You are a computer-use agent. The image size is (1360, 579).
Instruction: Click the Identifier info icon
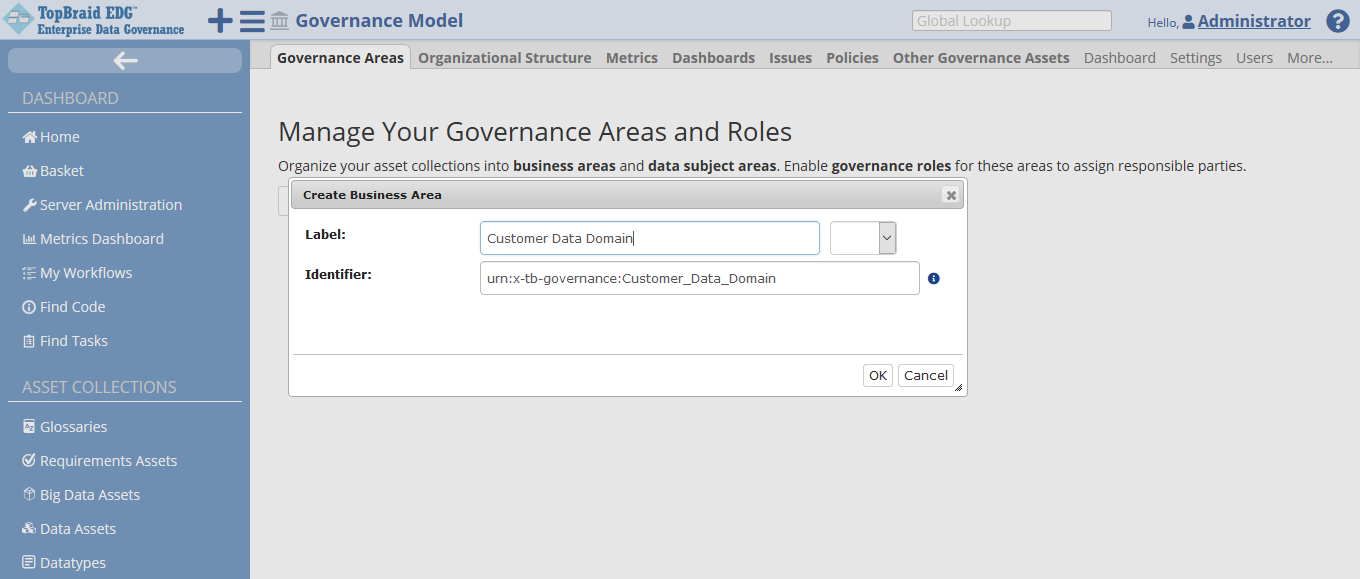933,279
